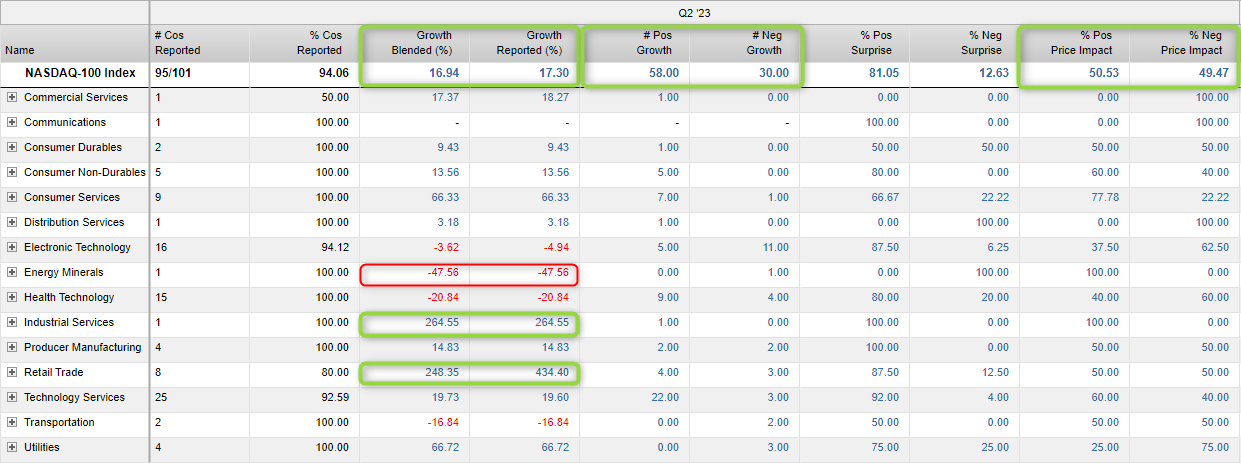
Task: Click the % Pos Surprise column header
Action: pos(855,43)
